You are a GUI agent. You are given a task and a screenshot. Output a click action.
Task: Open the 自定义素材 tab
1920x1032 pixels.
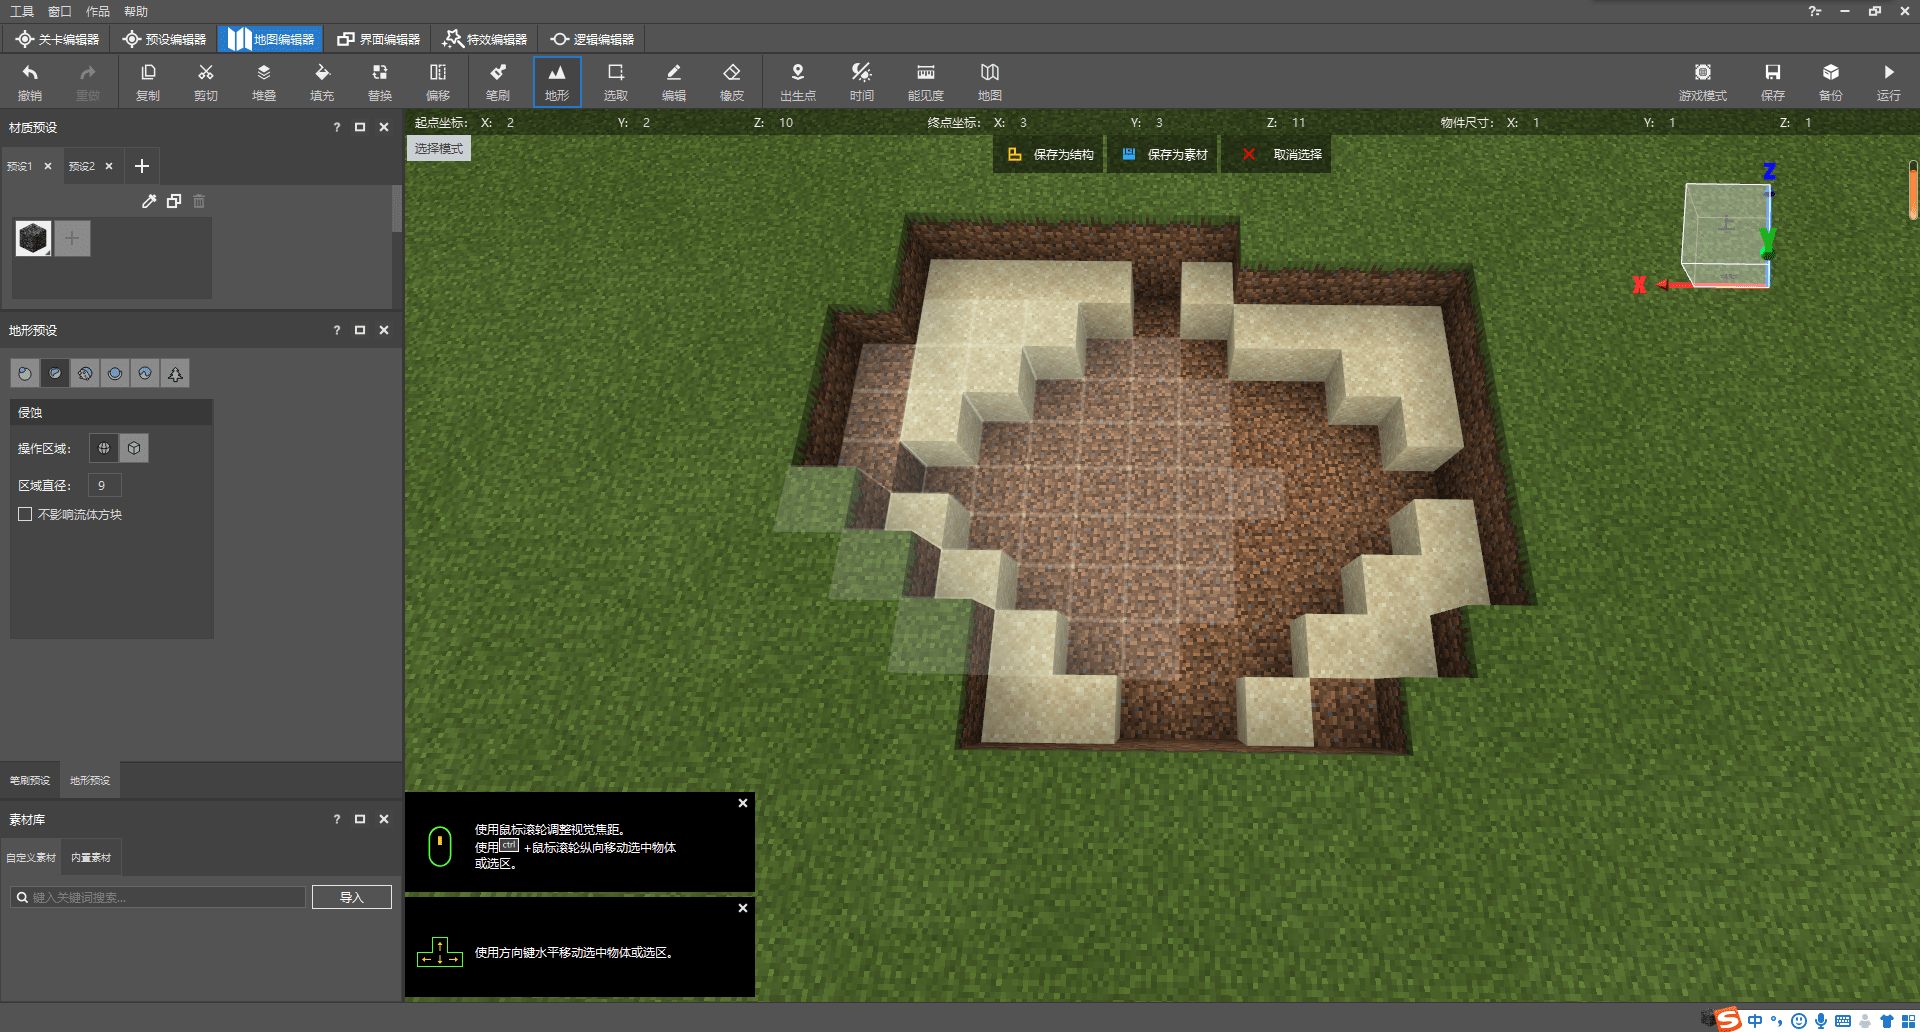click(31, 857)
